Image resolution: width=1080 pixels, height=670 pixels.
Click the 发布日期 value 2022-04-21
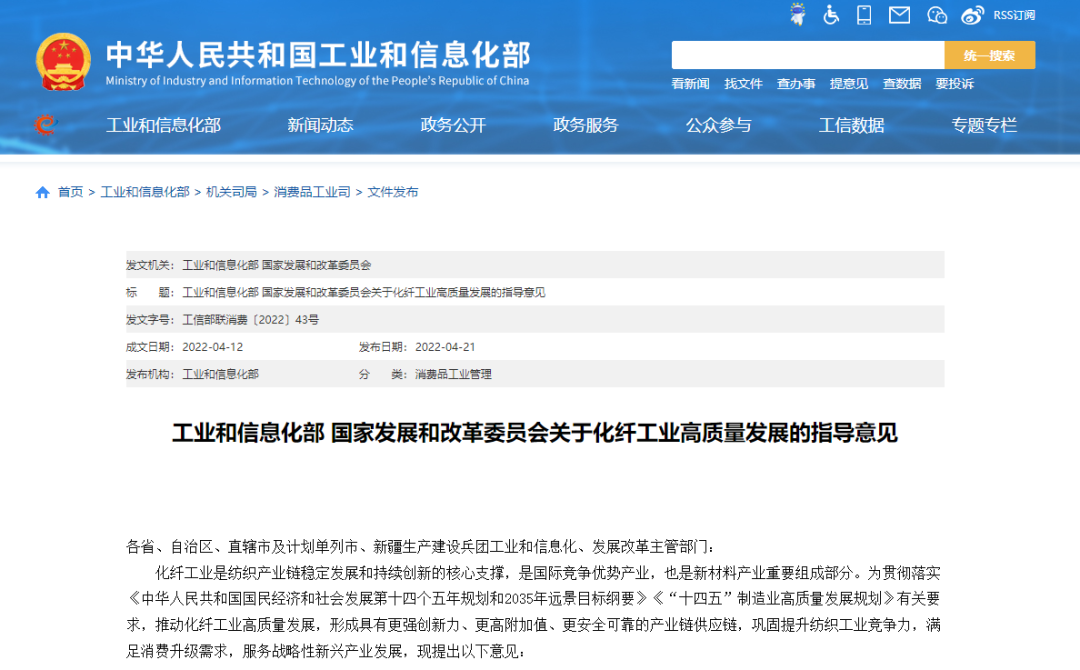(x=445, y=347)
